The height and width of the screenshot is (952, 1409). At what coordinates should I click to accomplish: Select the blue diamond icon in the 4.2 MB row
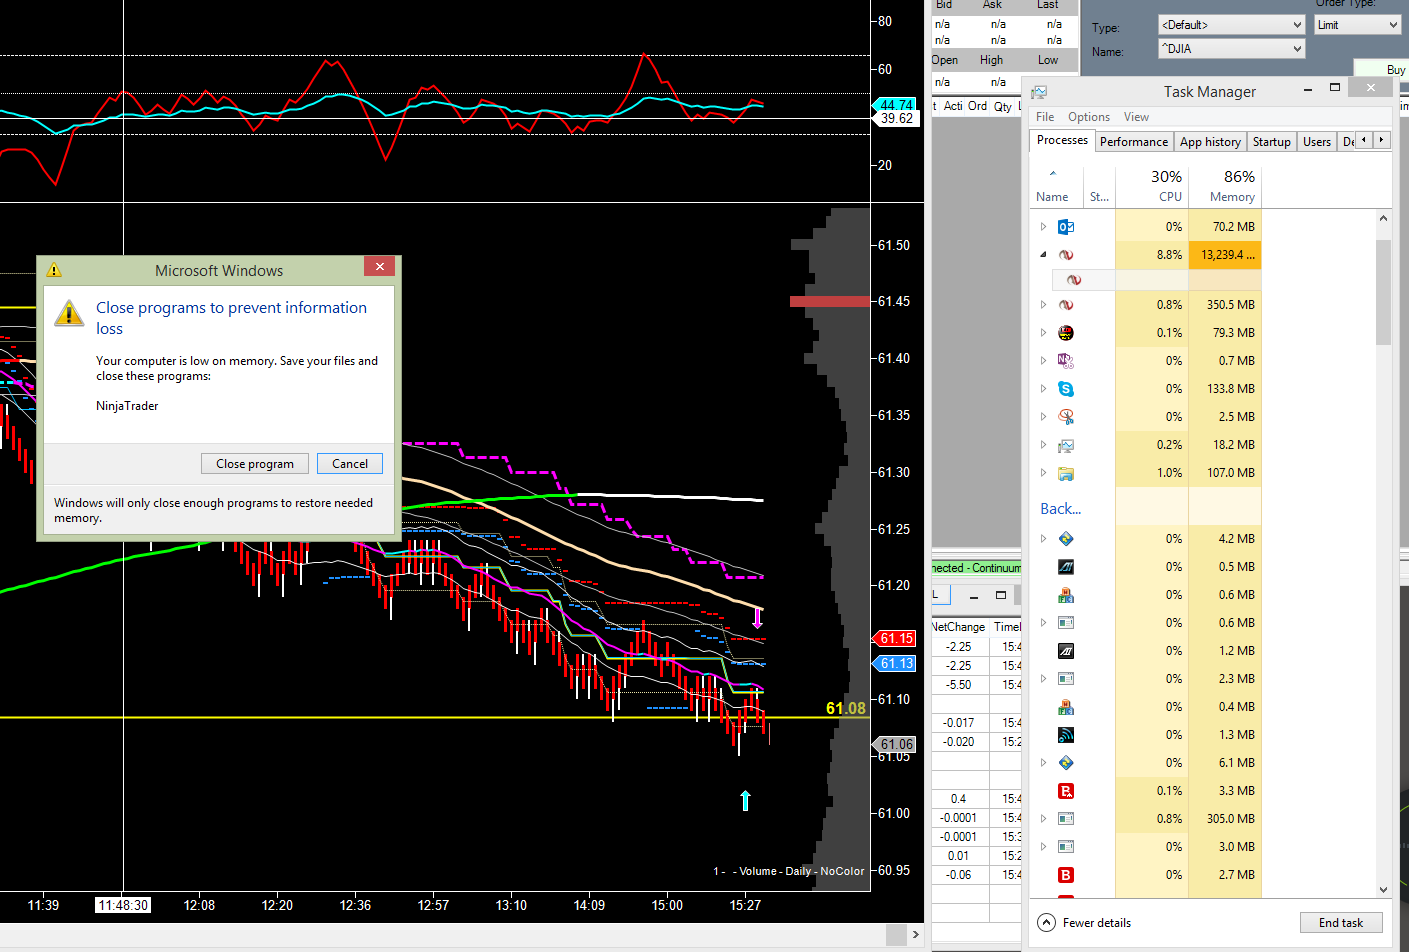[1066, 539]
